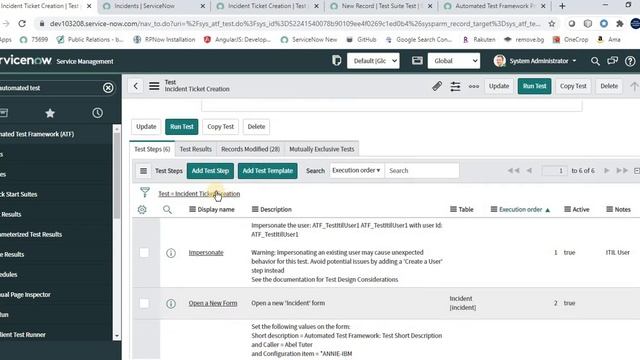This screenshot has height=360, width=640.
Task: Click Copy Test button in the form header
Action: [573, 86]
